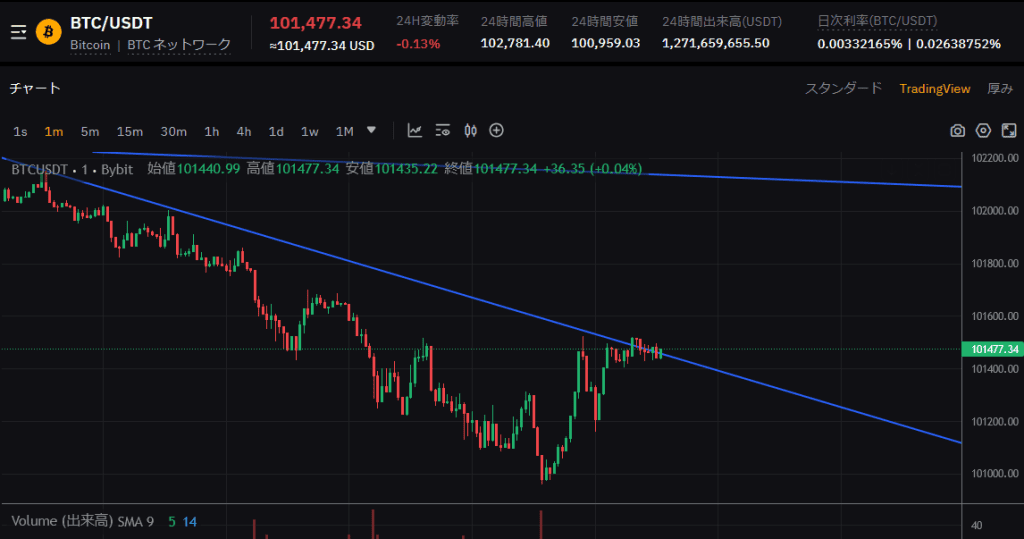This screenshot has width=1024, height=539.
Task: Open the BTC/USDT pair selector
Action: [111, 23]
